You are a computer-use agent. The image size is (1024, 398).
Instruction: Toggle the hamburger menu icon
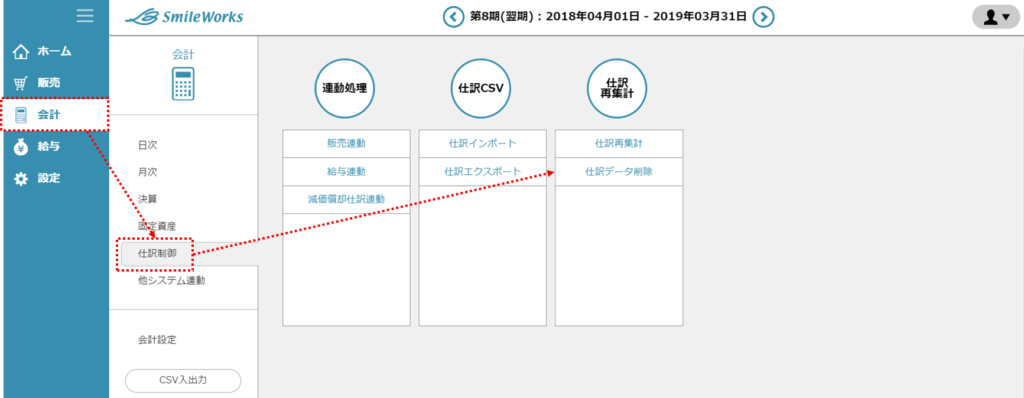tap(85, 16)
